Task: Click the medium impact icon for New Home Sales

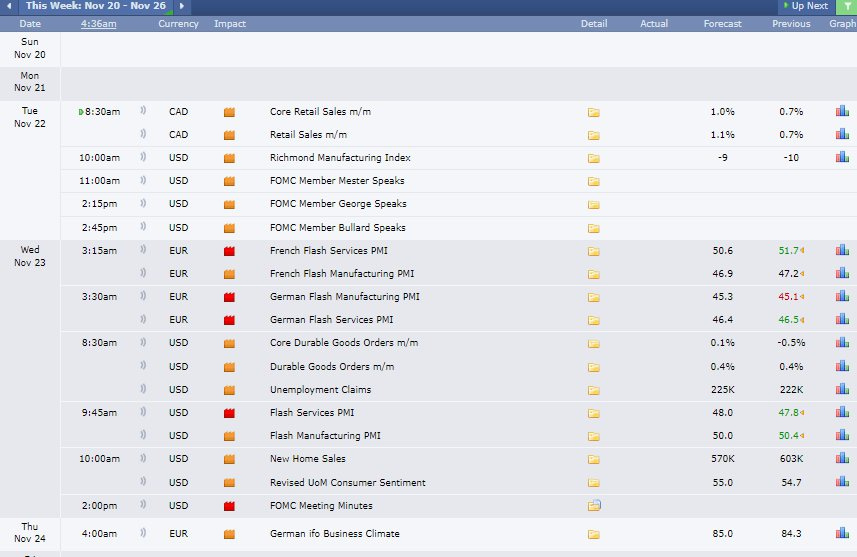Action: pyautogui.click(x=229, y=459)
